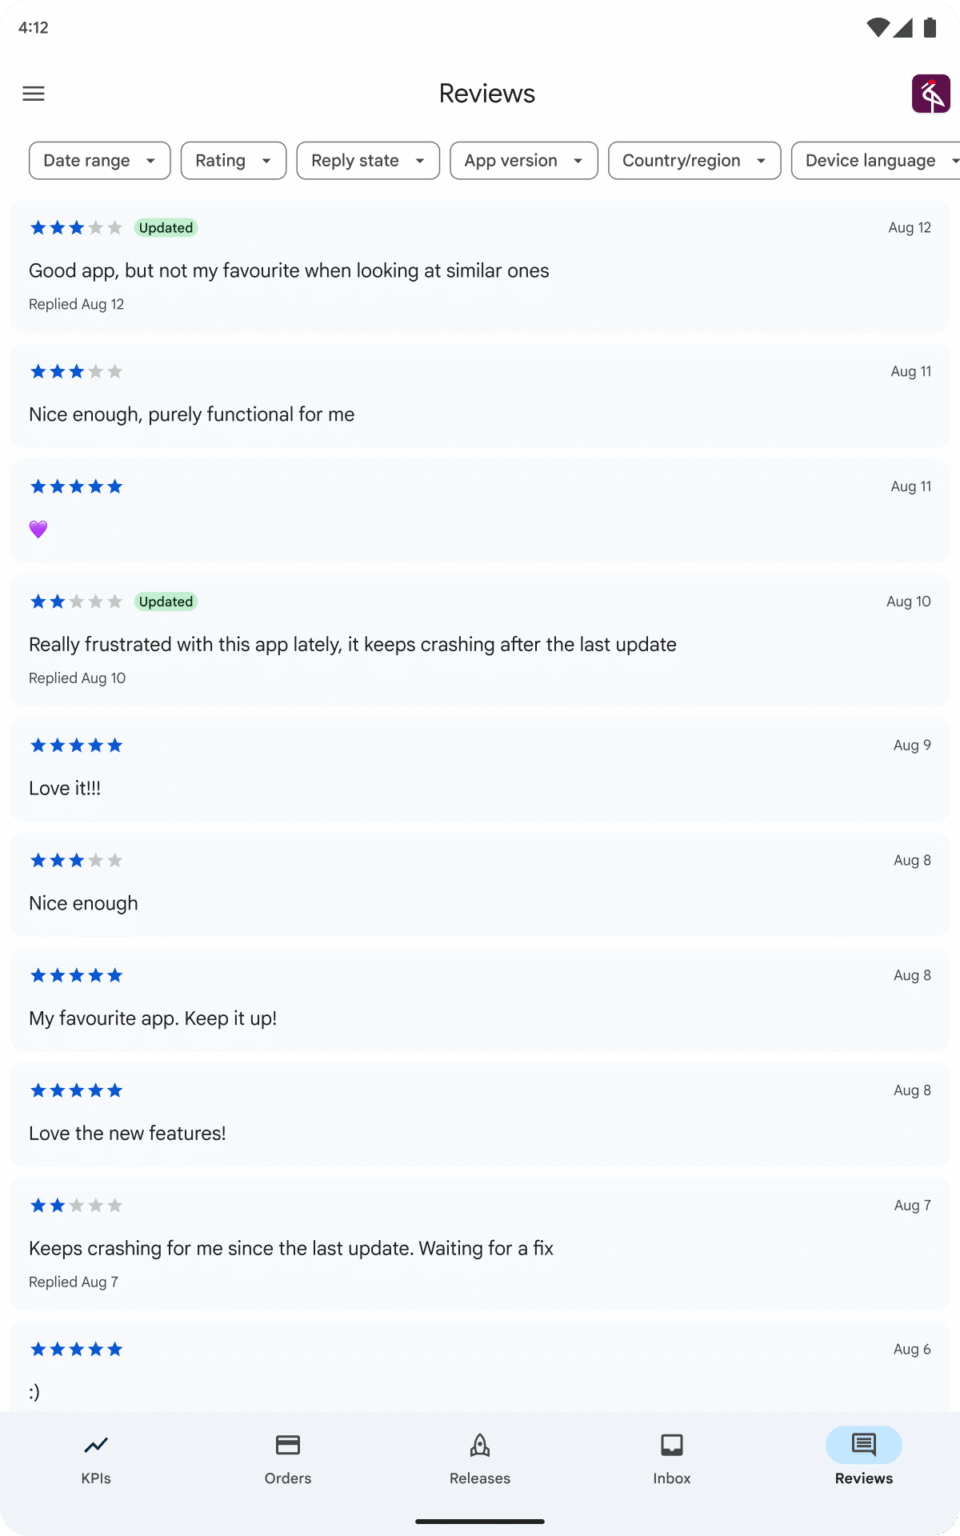The height and width of the screenshot is (1536, 960).
Task: Tap the battery status icon
Action: 930,28
